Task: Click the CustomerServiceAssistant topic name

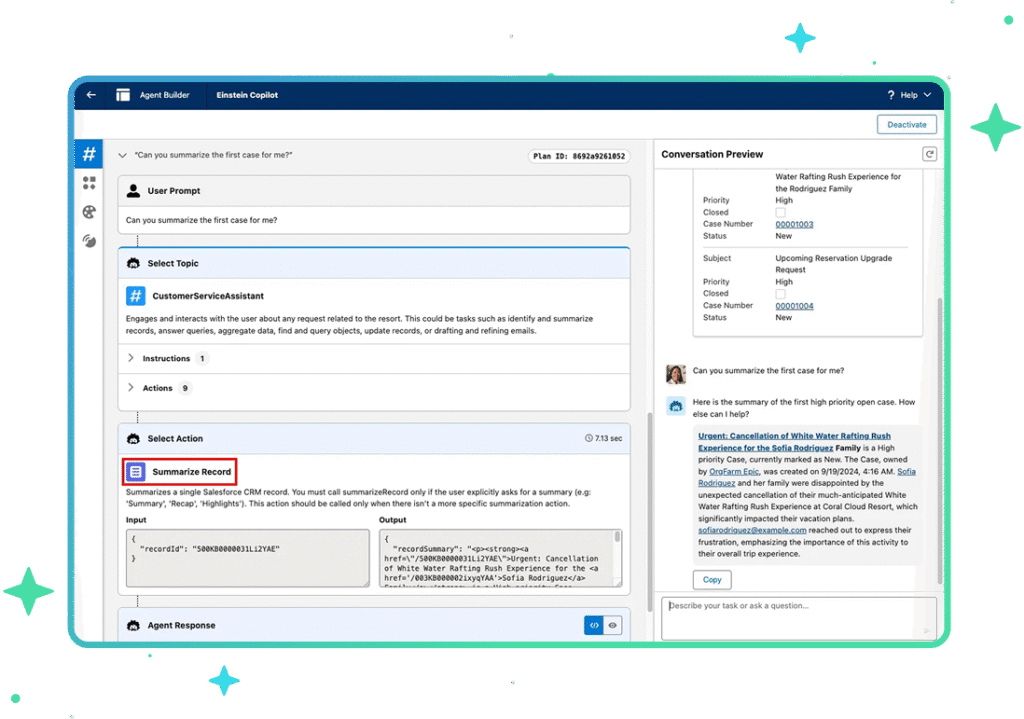Action: click(x=208, y=296)
